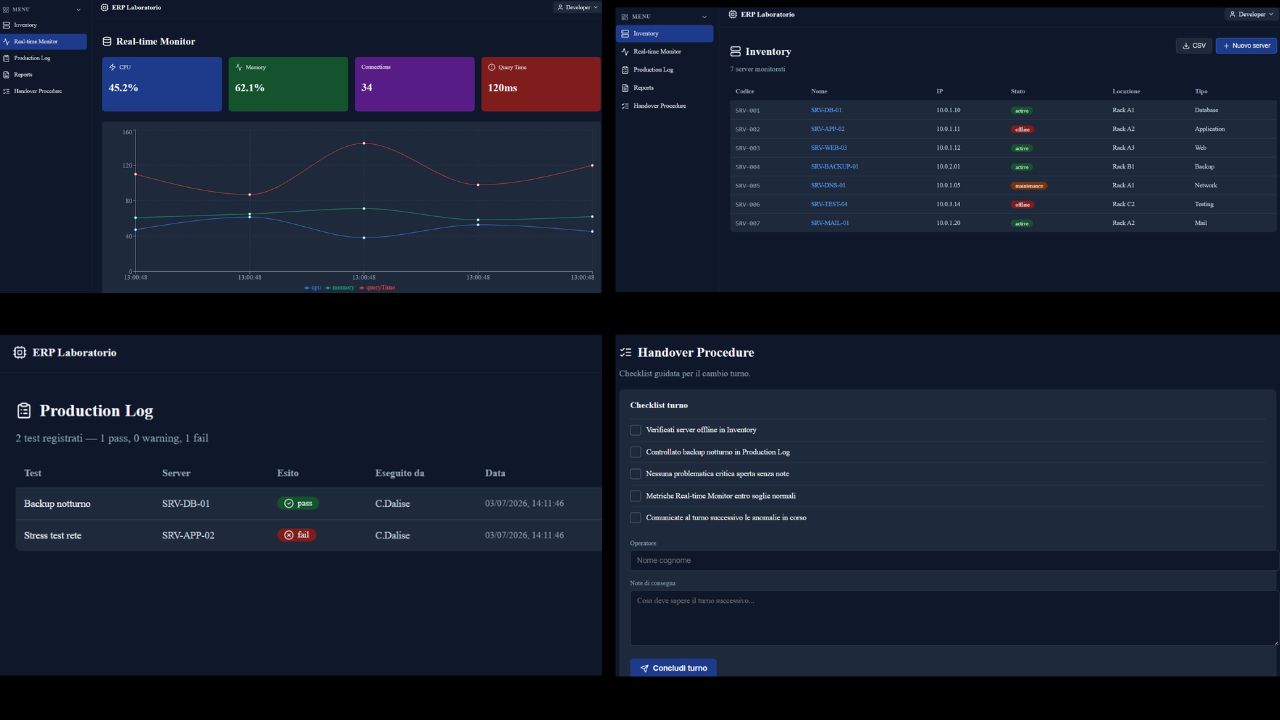Image resolution: width=1280 pixels, height=720 pixels.
Task: Click 'Stress test rete' row in Production Log
Action: 308,535
